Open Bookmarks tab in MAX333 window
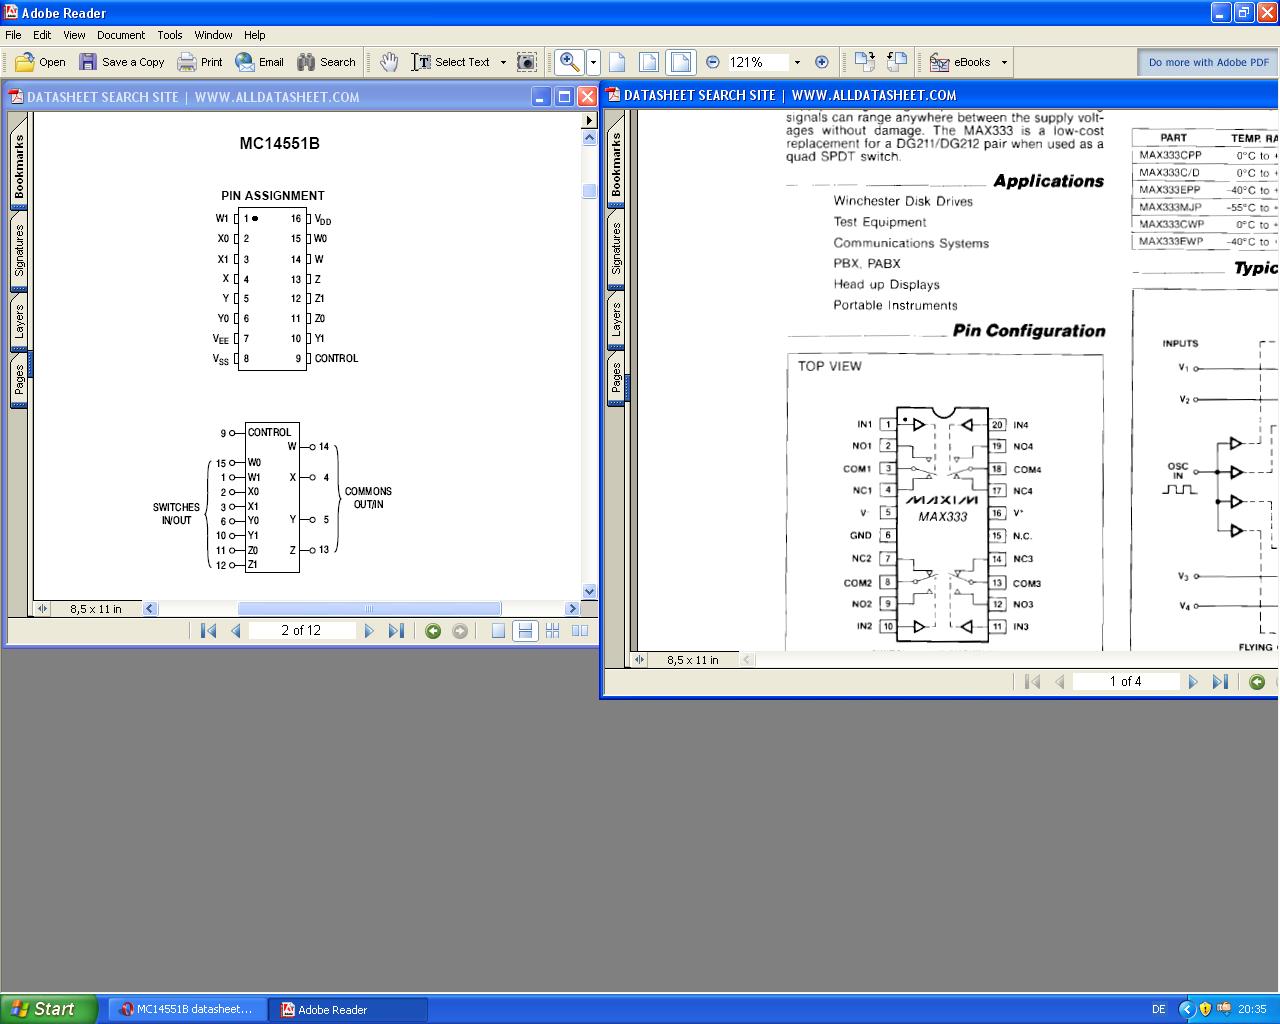The image size is (1280, 1024). pos(616,164)
